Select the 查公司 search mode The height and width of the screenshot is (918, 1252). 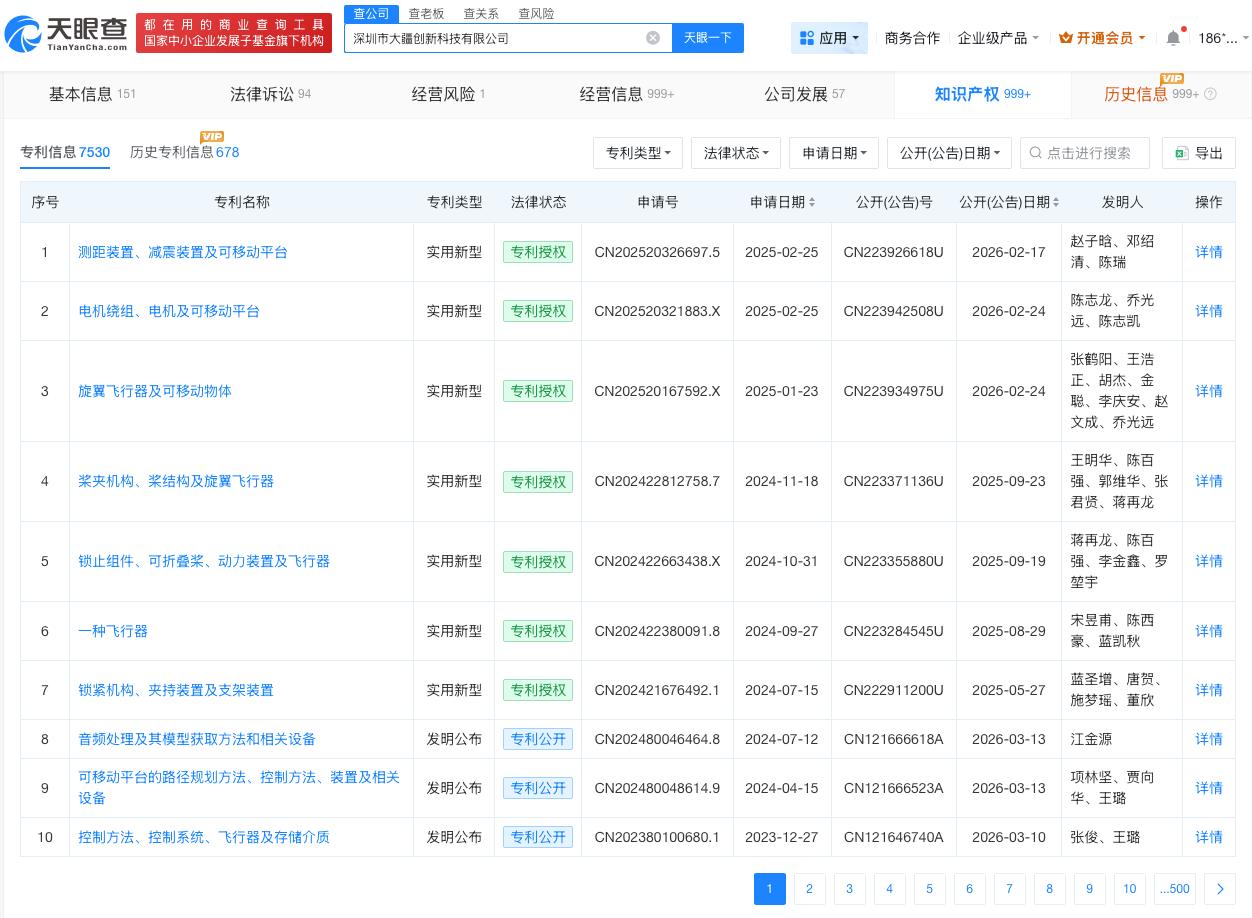tap(371, 13)
